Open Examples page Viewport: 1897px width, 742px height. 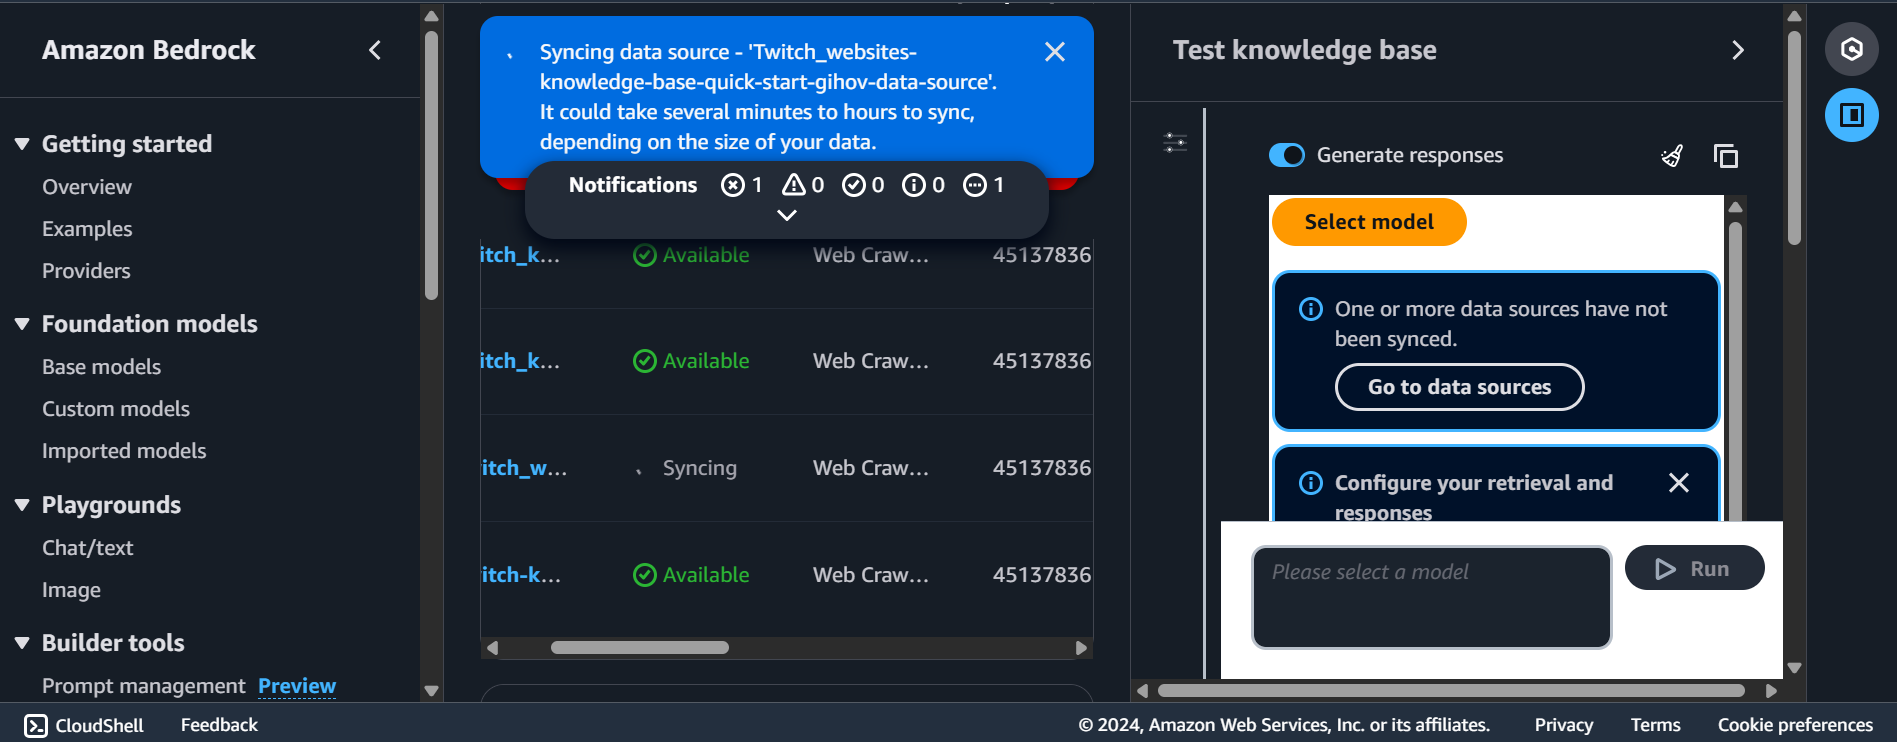tap(87, 229)
